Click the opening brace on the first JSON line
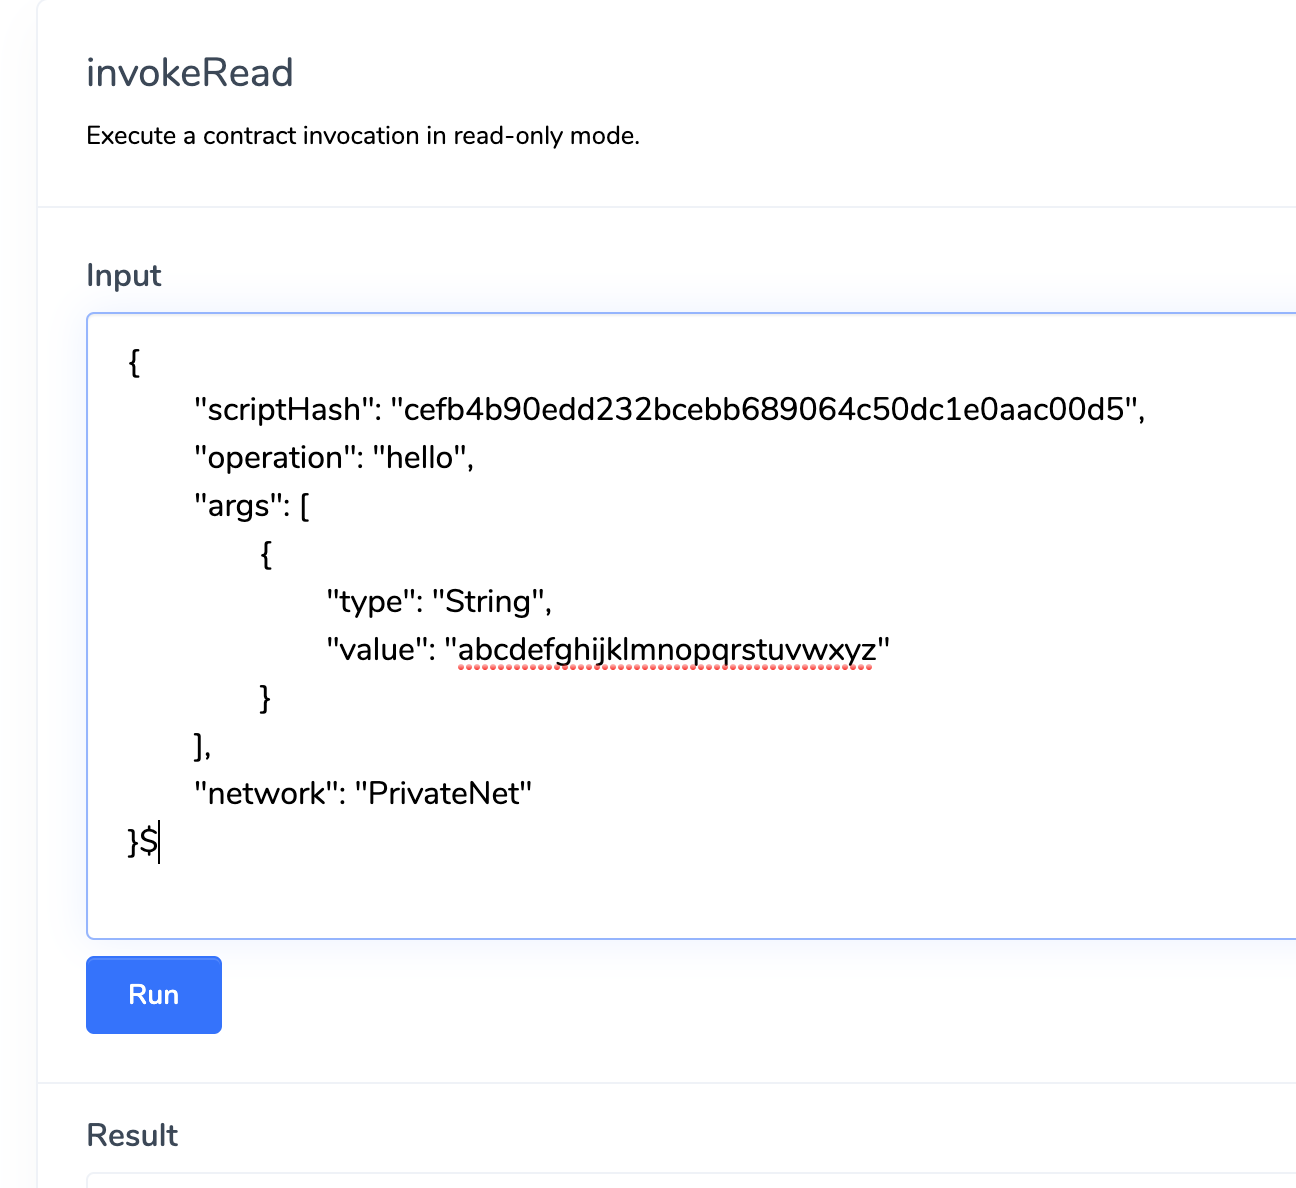1296x1188 pixels. click(134, 362)
